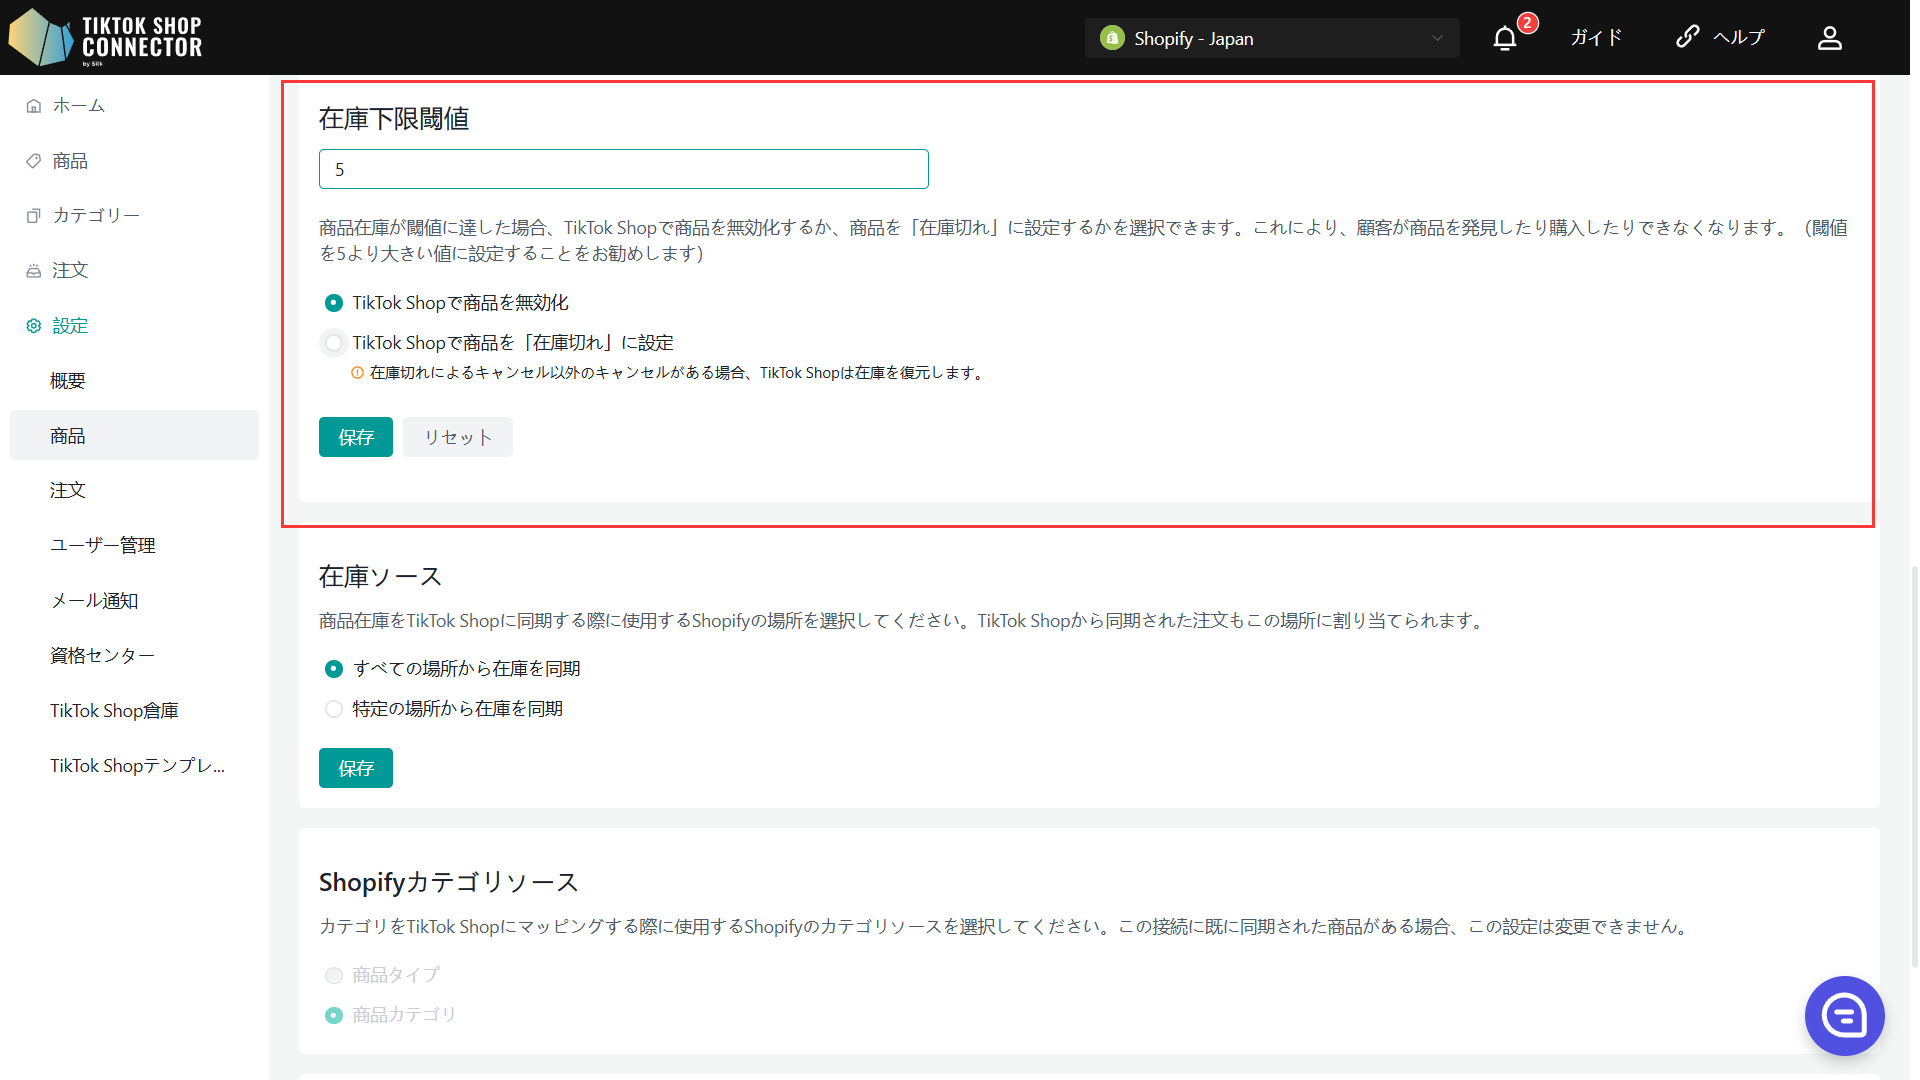Open TikTok Shop倉庫 settings page

point(134,710)
